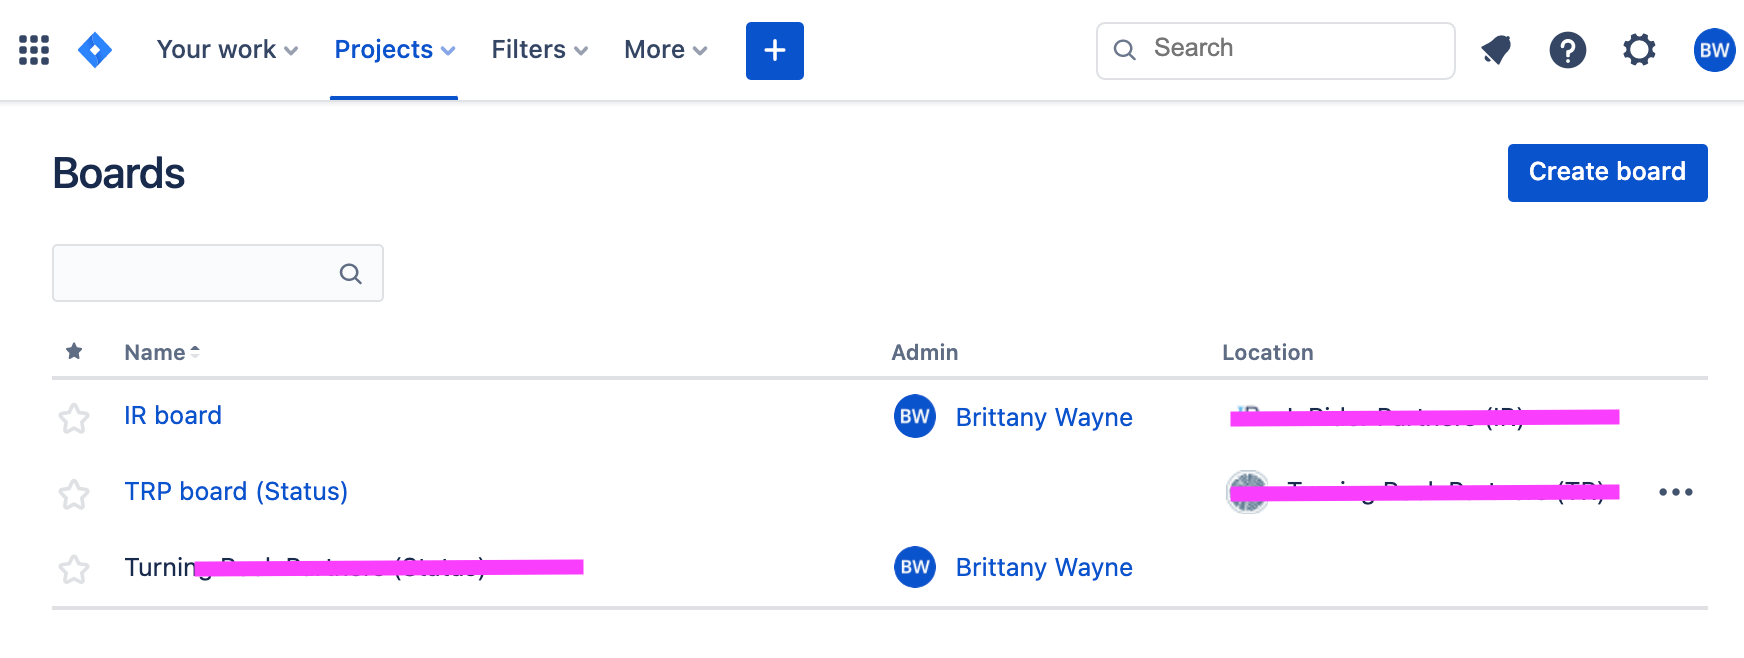The image size is (1744, 658).
Task: Click the Create board button
Action: pos(1608,173)
